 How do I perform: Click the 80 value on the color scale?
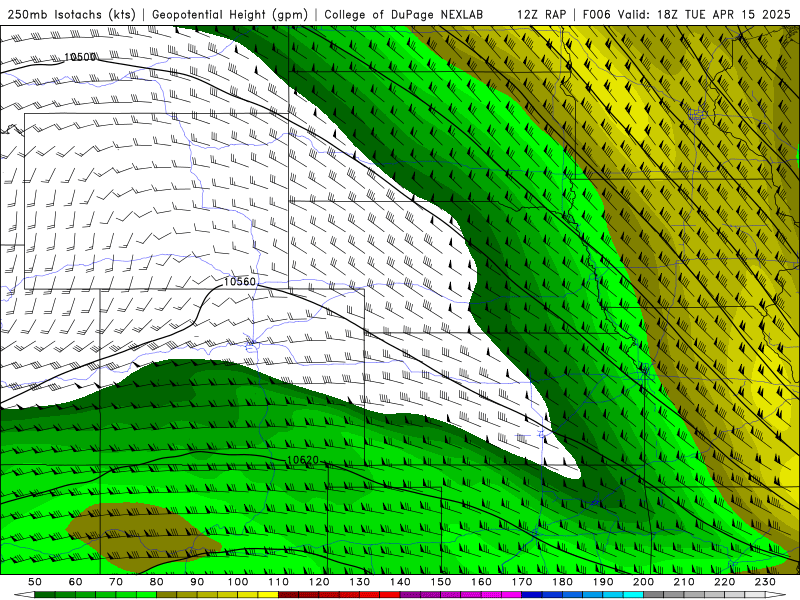[157, 582]
